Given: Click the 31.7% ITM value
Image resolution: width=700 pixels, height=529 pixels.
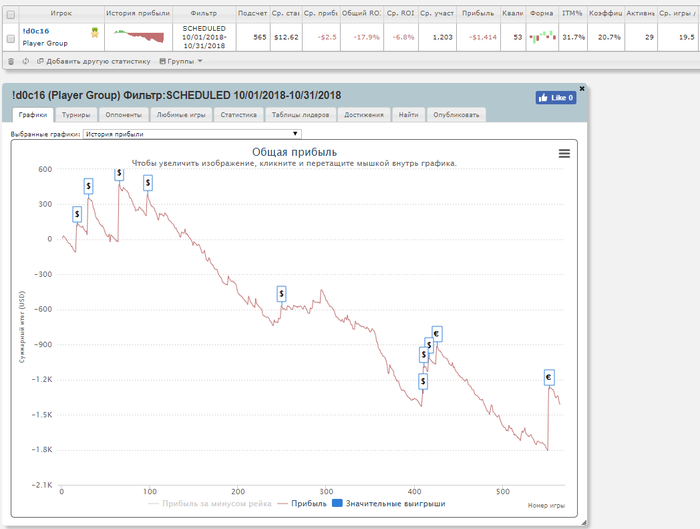Looking at the screenshot, I should [x=574, y=37].
